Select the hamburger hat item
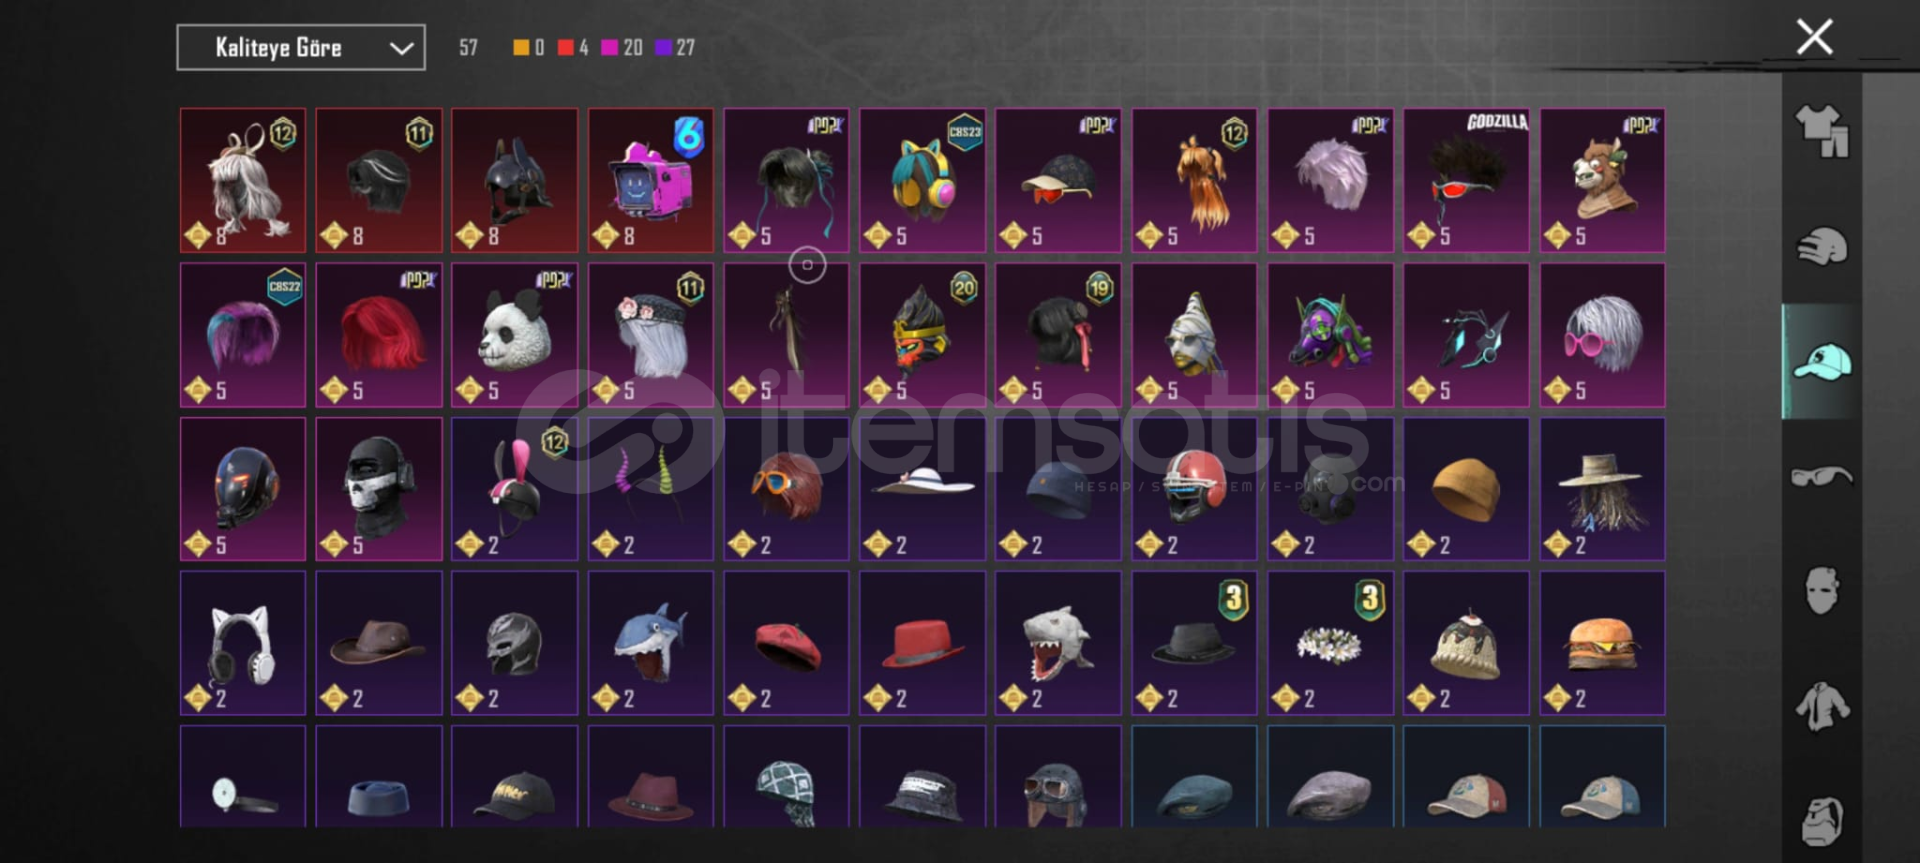The height and width of the screenshot is (863, 1920). click(1602, 643)
